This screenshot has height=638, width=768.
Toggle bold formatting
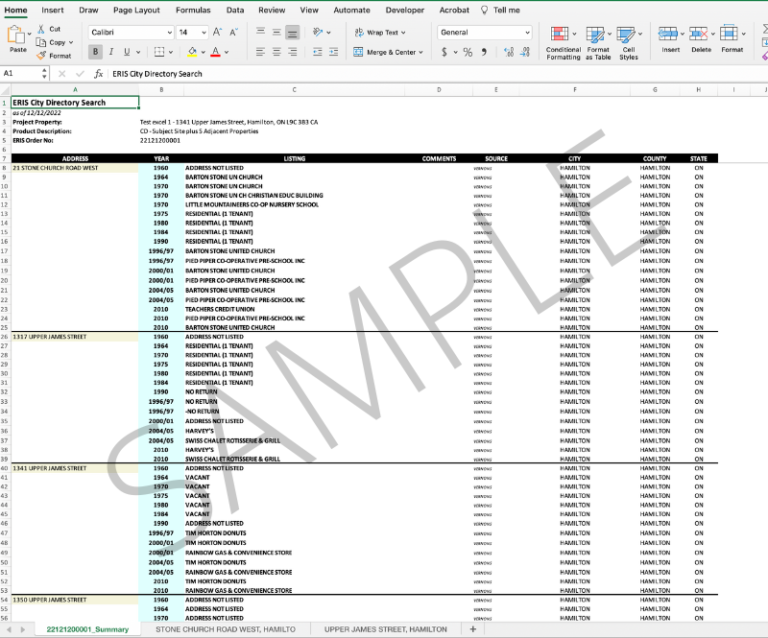[97, 52]
